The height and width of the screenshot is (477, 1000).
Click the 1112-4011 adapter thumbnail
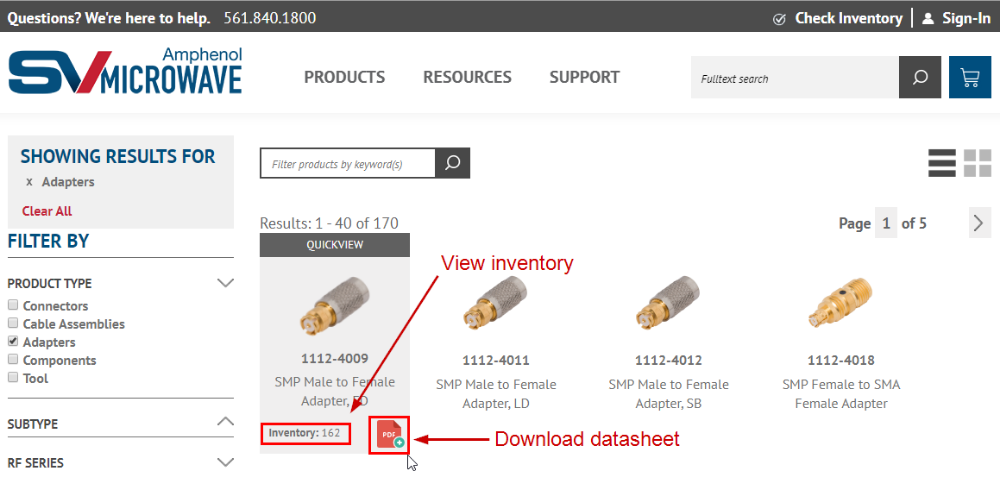tap(496, 305)
